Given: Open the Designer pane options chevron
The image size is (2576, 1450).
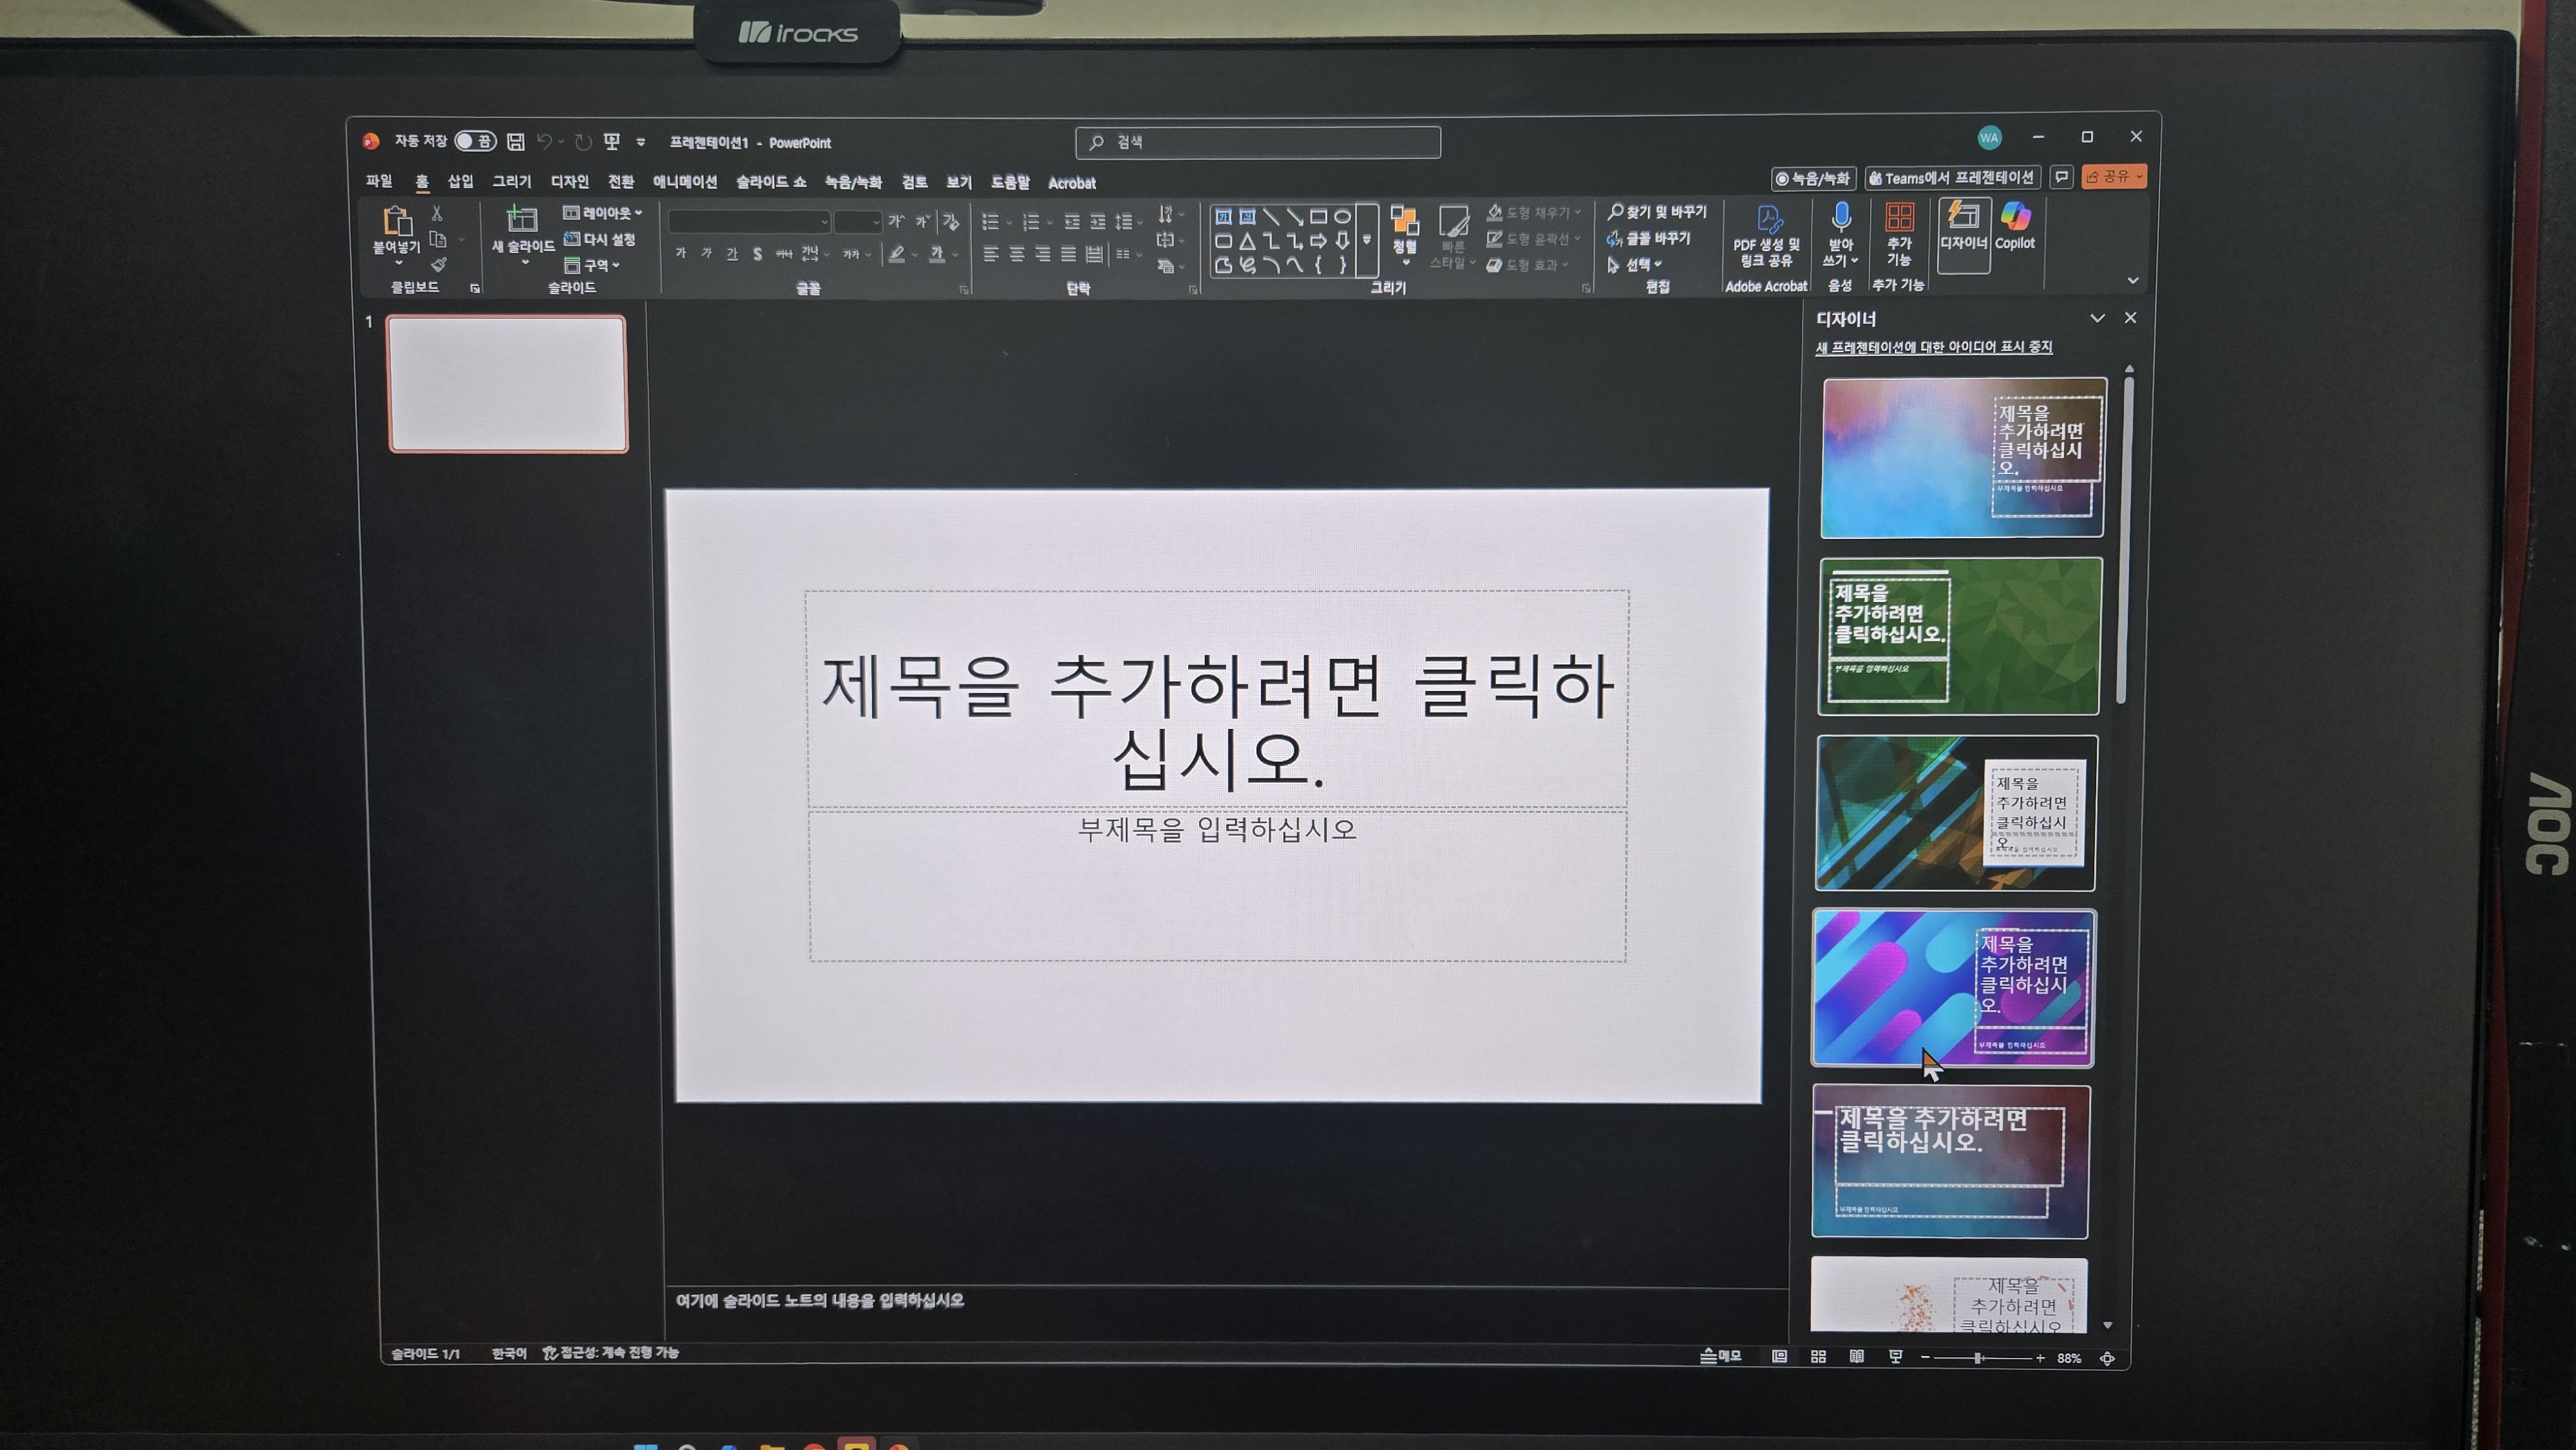Looking at the screenshot, I should click(2097, 318).
